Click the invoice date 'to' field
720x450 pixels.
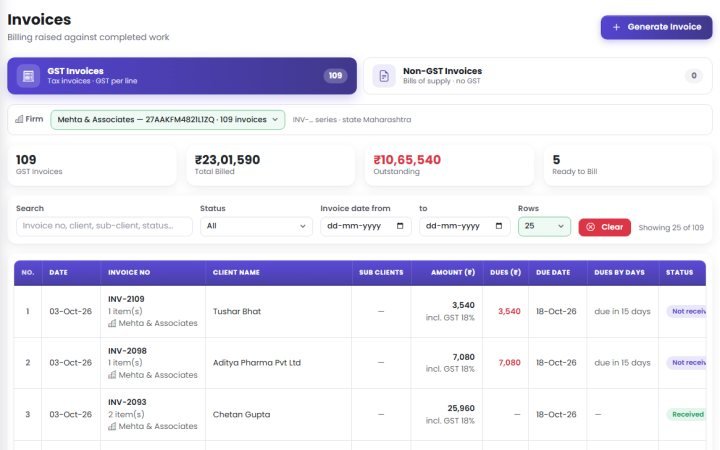[464, 226]
